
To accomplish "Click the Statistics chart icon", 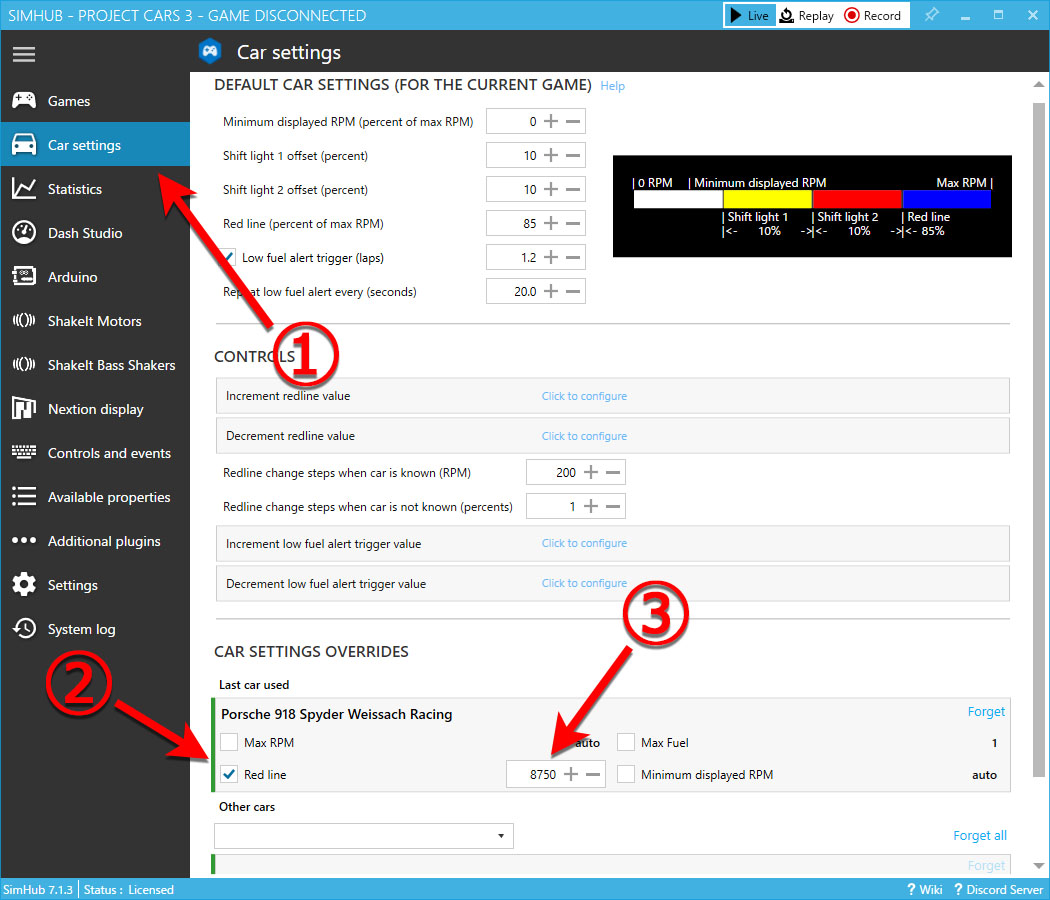I will pos(24,189).
